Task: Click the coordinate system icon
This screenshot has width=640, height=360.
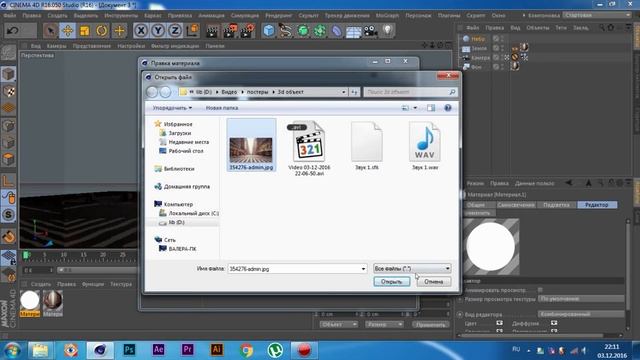Action: click(192, 31)
